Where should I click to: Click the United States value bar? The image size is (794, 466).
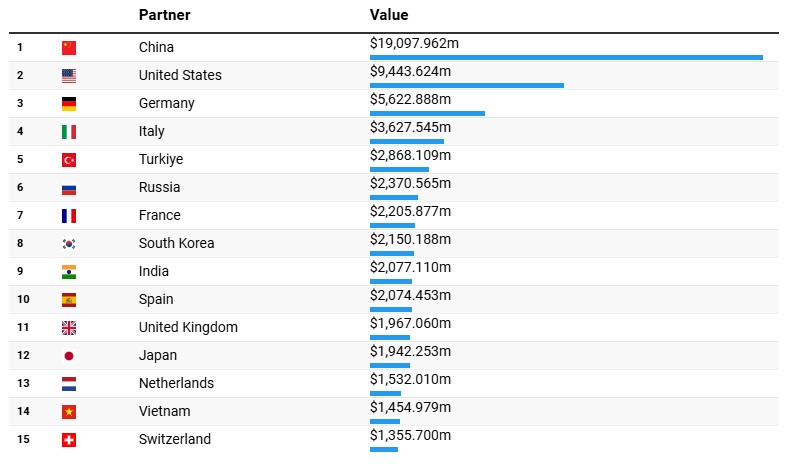tap(466, 85)
